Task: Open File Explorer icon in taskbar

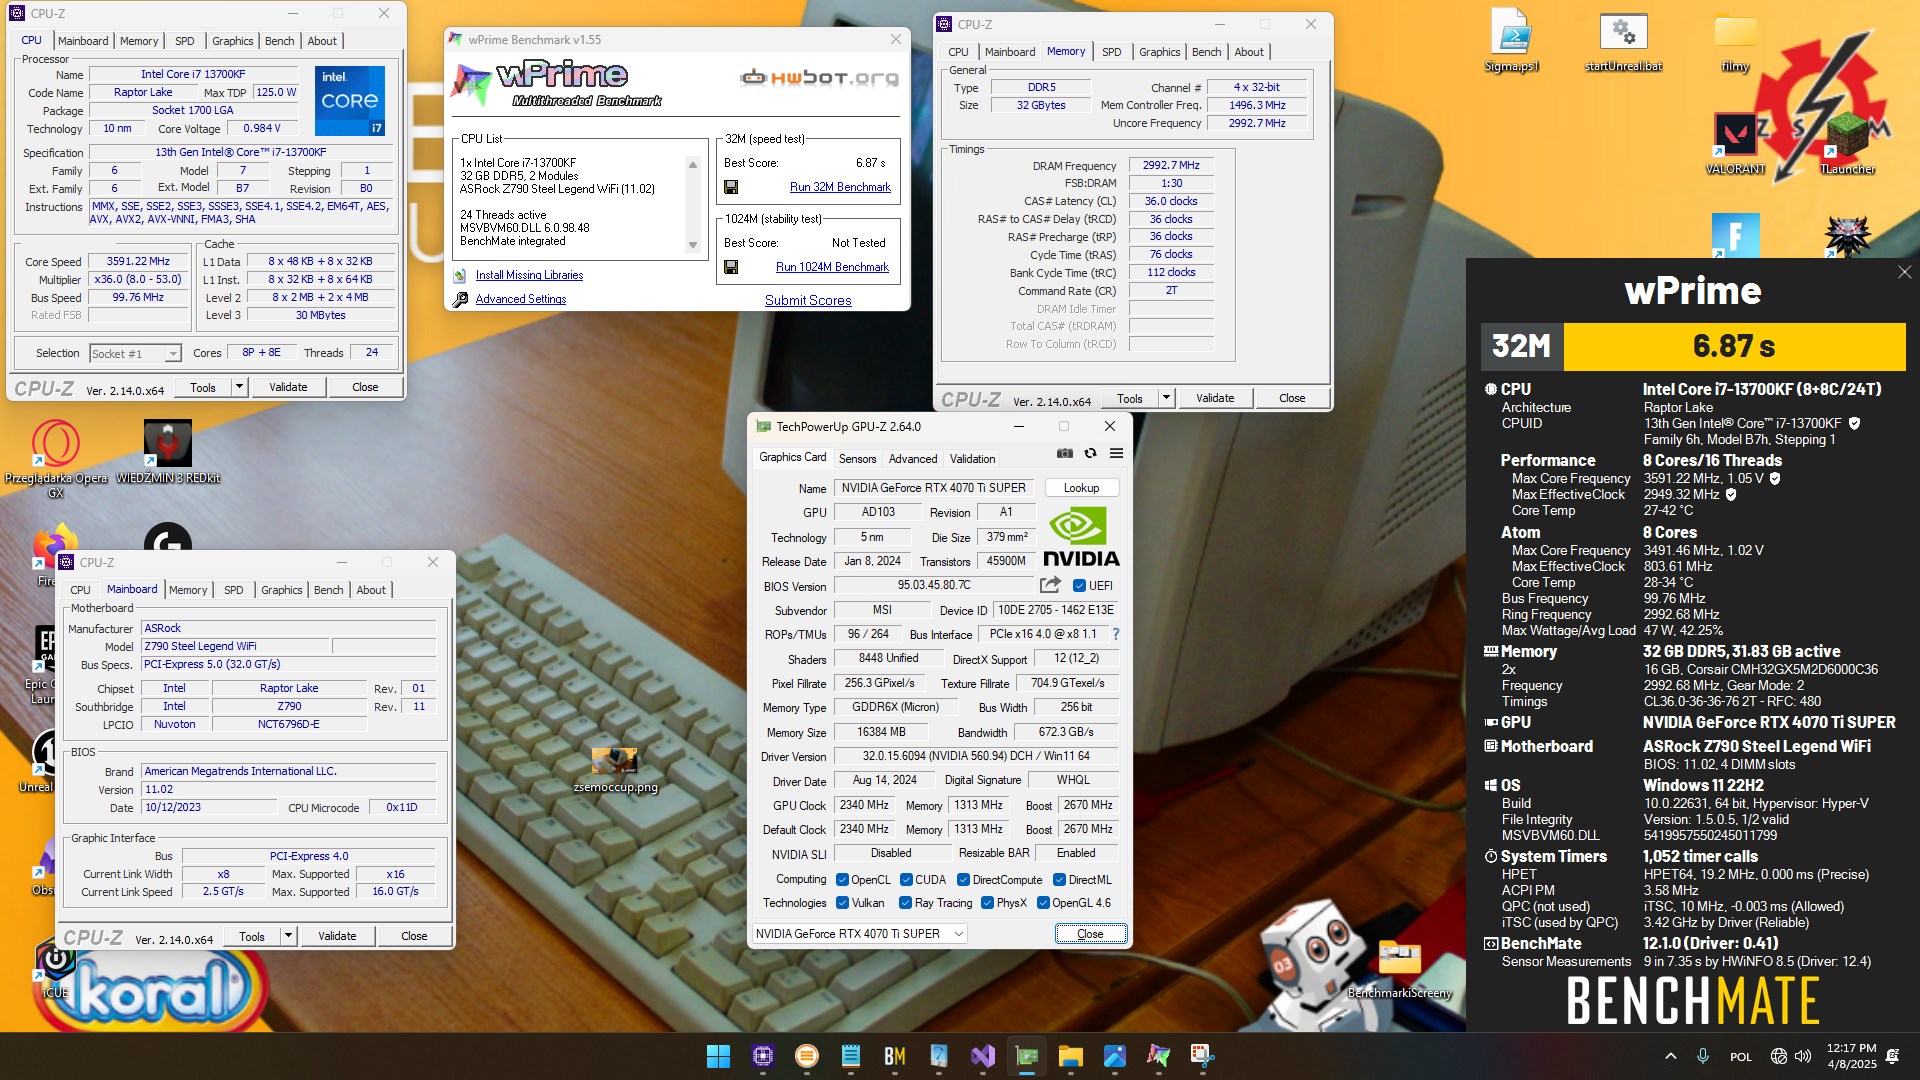Action: [x=1071, y=1056]
